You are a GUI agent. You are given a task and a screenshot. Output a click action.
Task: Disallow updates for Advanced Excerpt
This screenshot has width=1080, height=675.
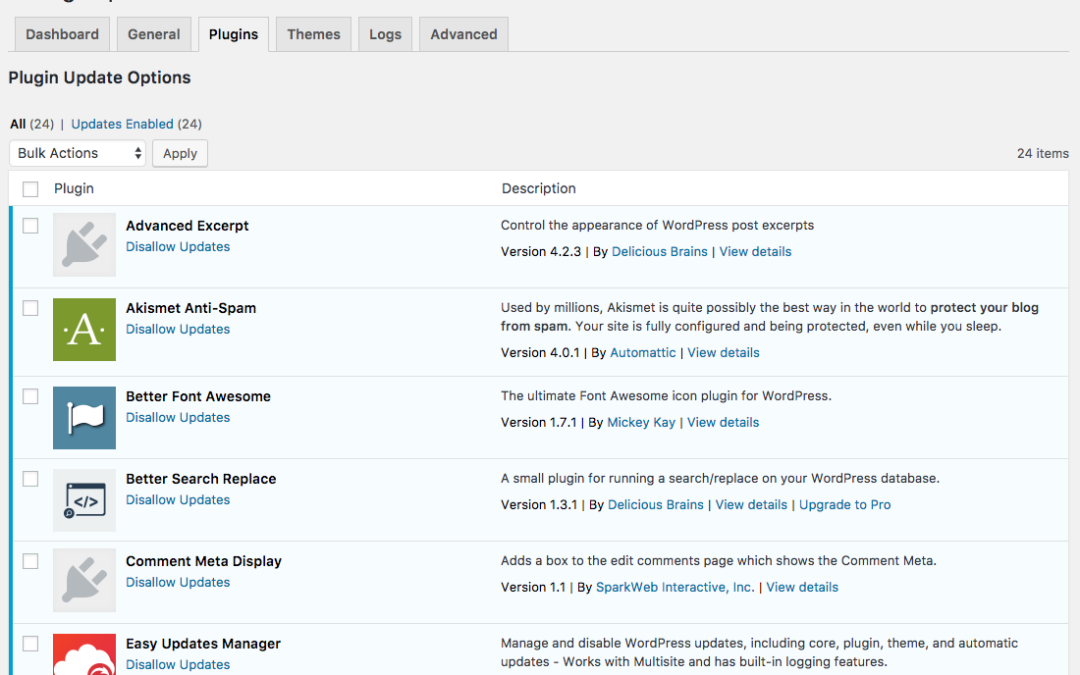[x=178, y=247]
